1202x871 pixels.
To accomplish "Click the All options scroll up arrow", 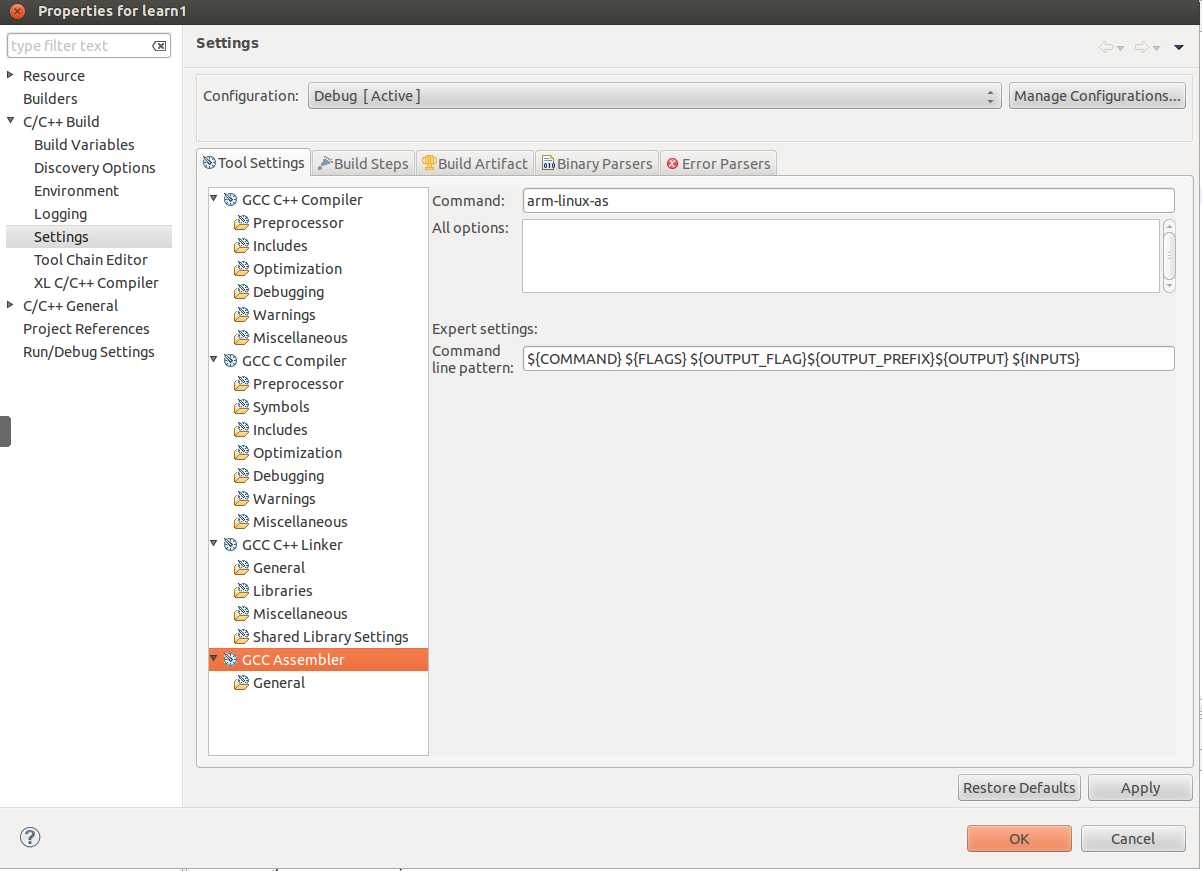I will [1169, 226].
